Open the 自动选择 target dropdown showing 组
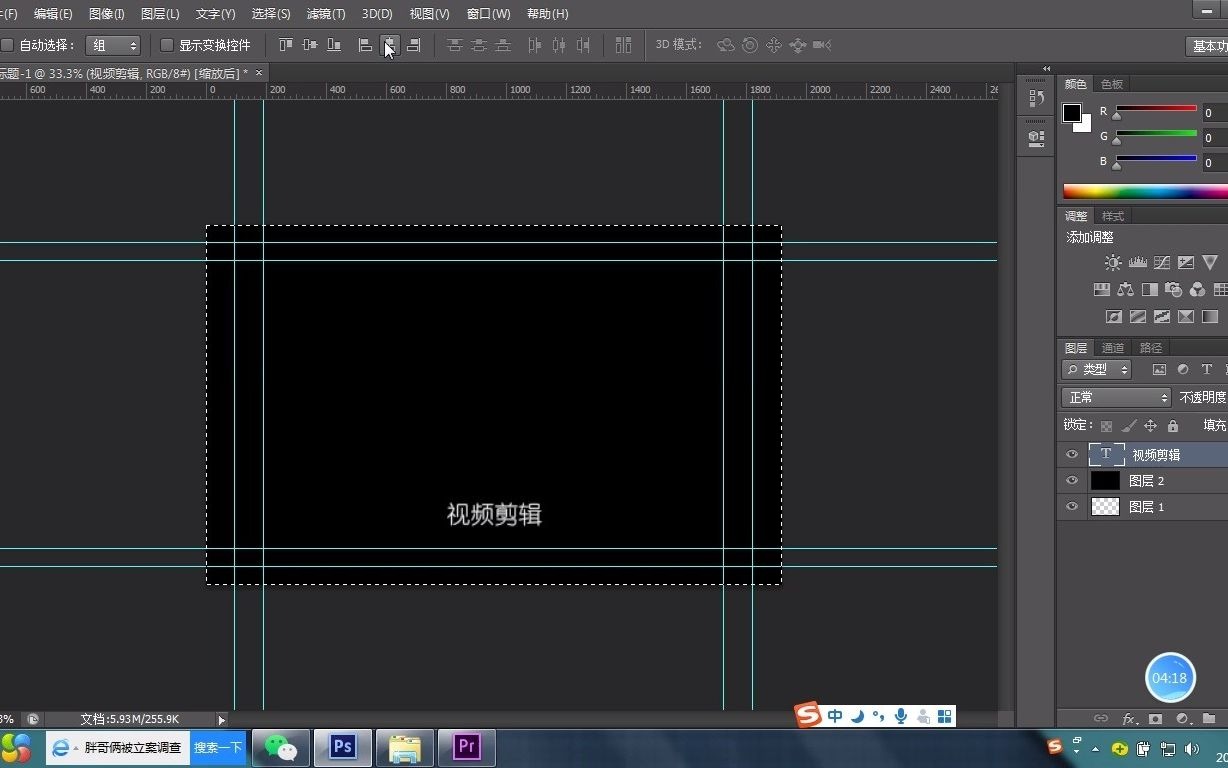 coord(113,45)
